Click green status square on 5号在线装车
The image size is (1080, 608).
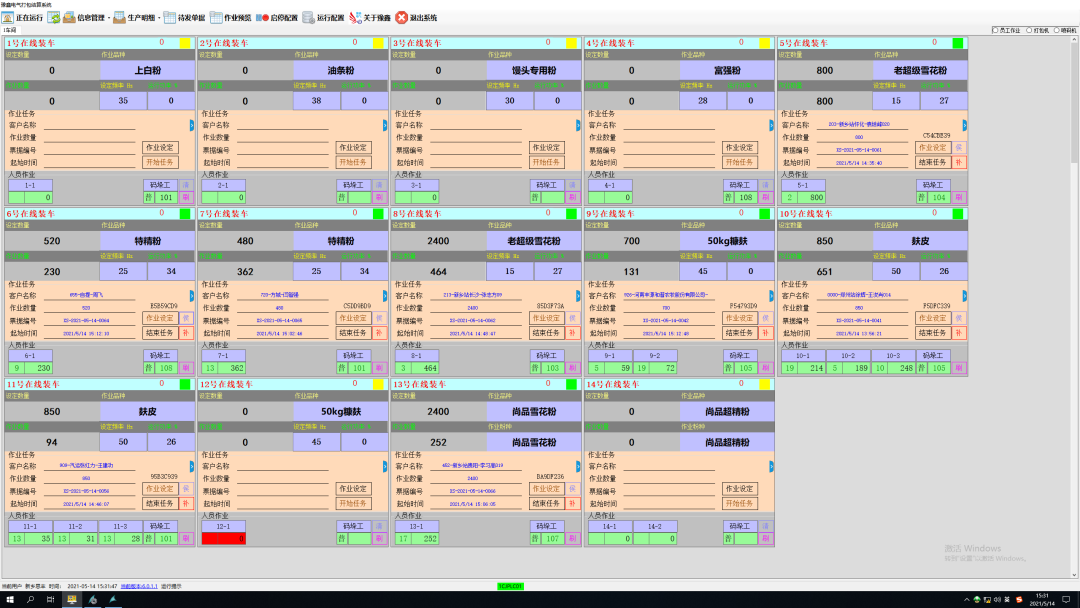pyautogui.click(x=957, y=43)
